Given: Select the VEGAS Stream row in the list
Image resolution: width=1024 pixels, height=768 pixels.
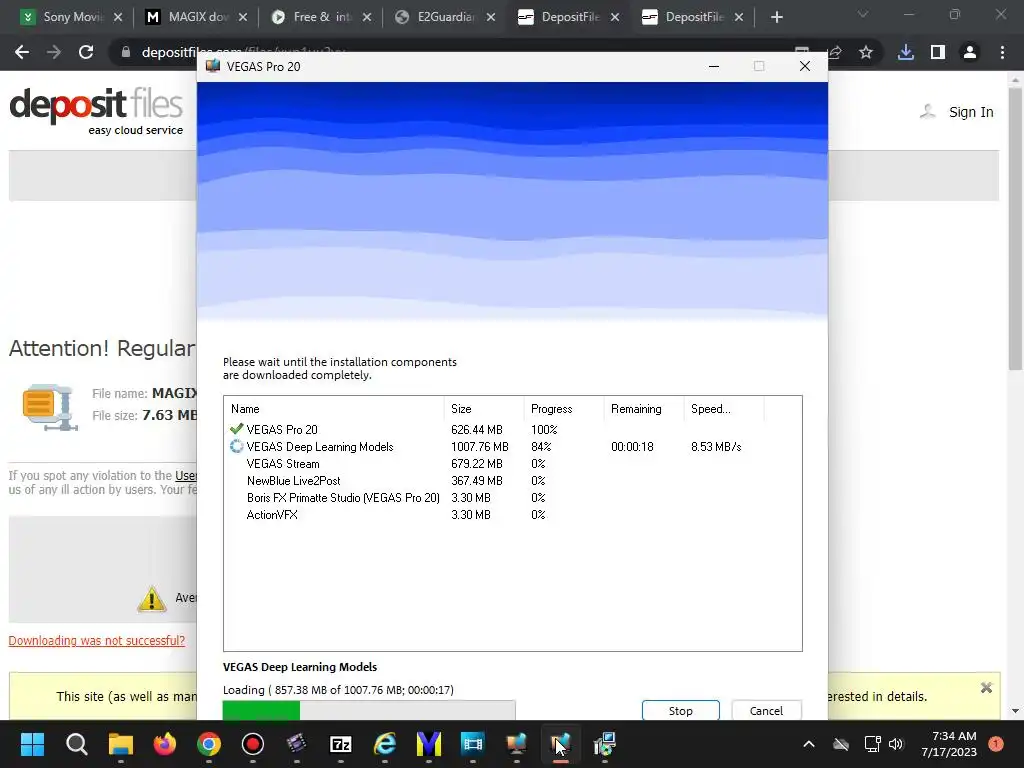Looking at the screenshot, I should [513, 464].
